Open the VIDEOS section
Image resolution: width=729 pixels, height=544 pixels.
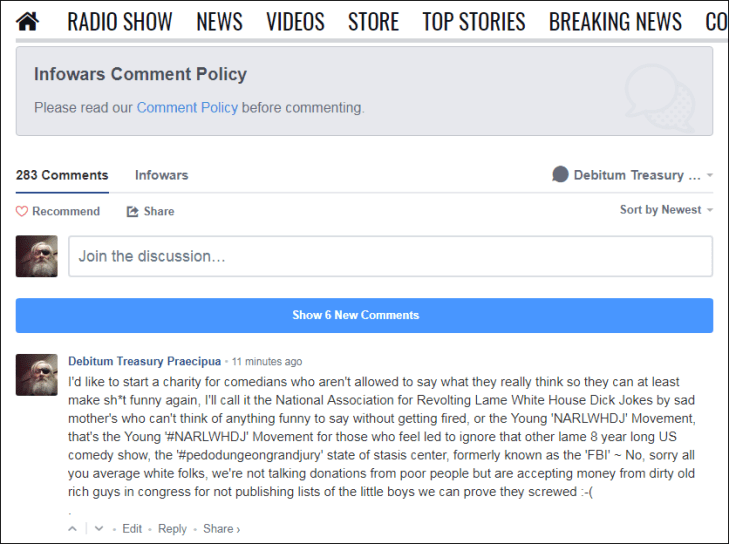click(295, 21)
